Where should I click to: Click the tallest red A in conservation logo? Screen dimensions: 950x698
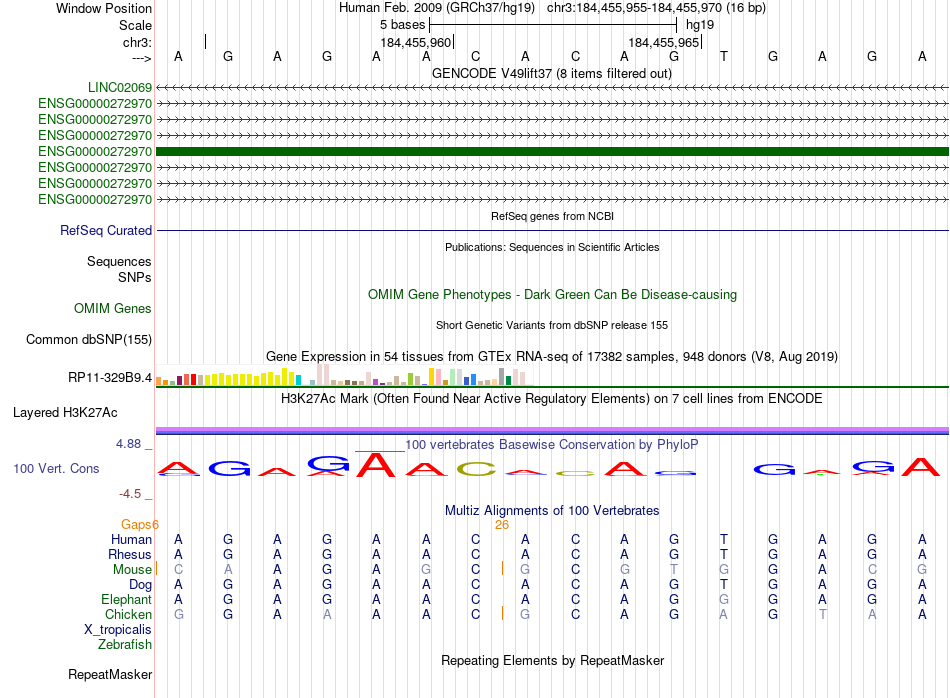pos(376,465)
